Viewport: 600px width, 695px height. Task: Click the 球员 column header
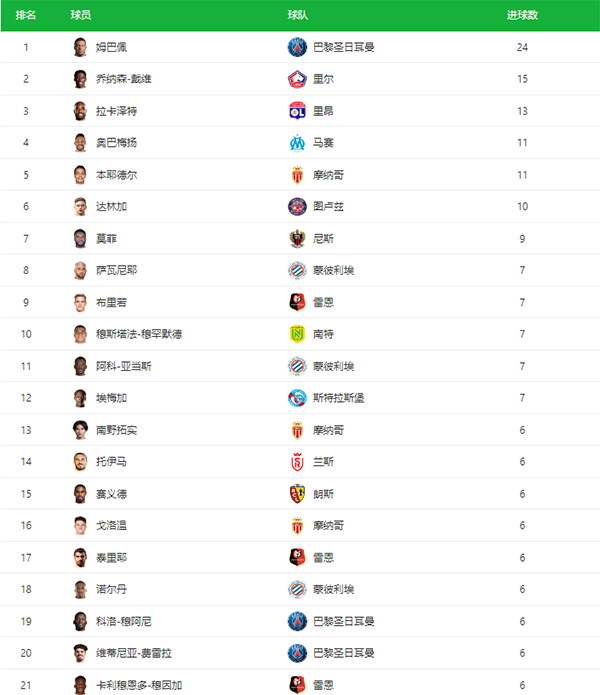81,15
